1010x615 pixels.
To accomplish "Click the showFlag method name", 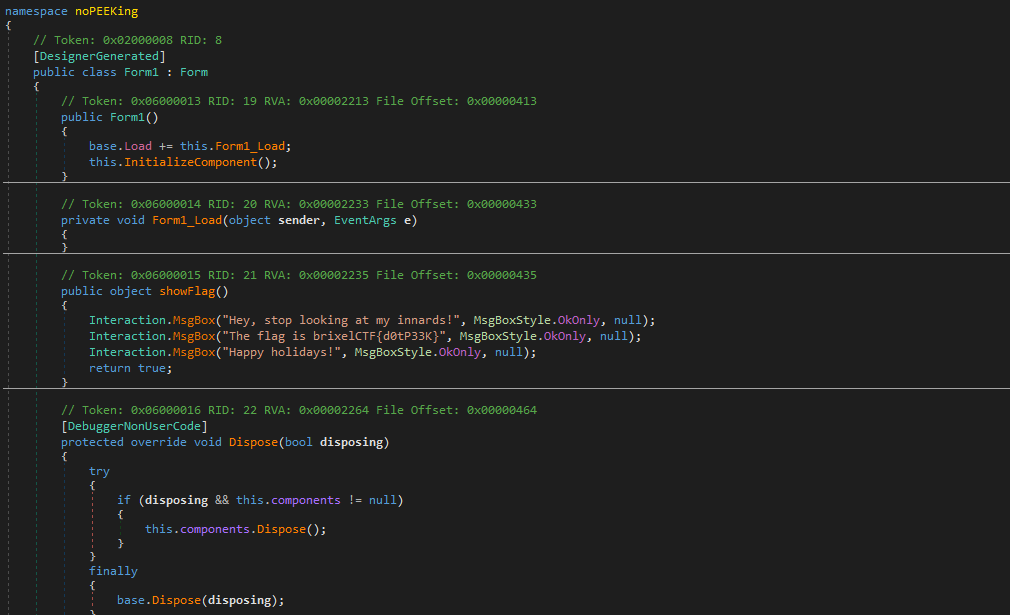I will 190,292.
